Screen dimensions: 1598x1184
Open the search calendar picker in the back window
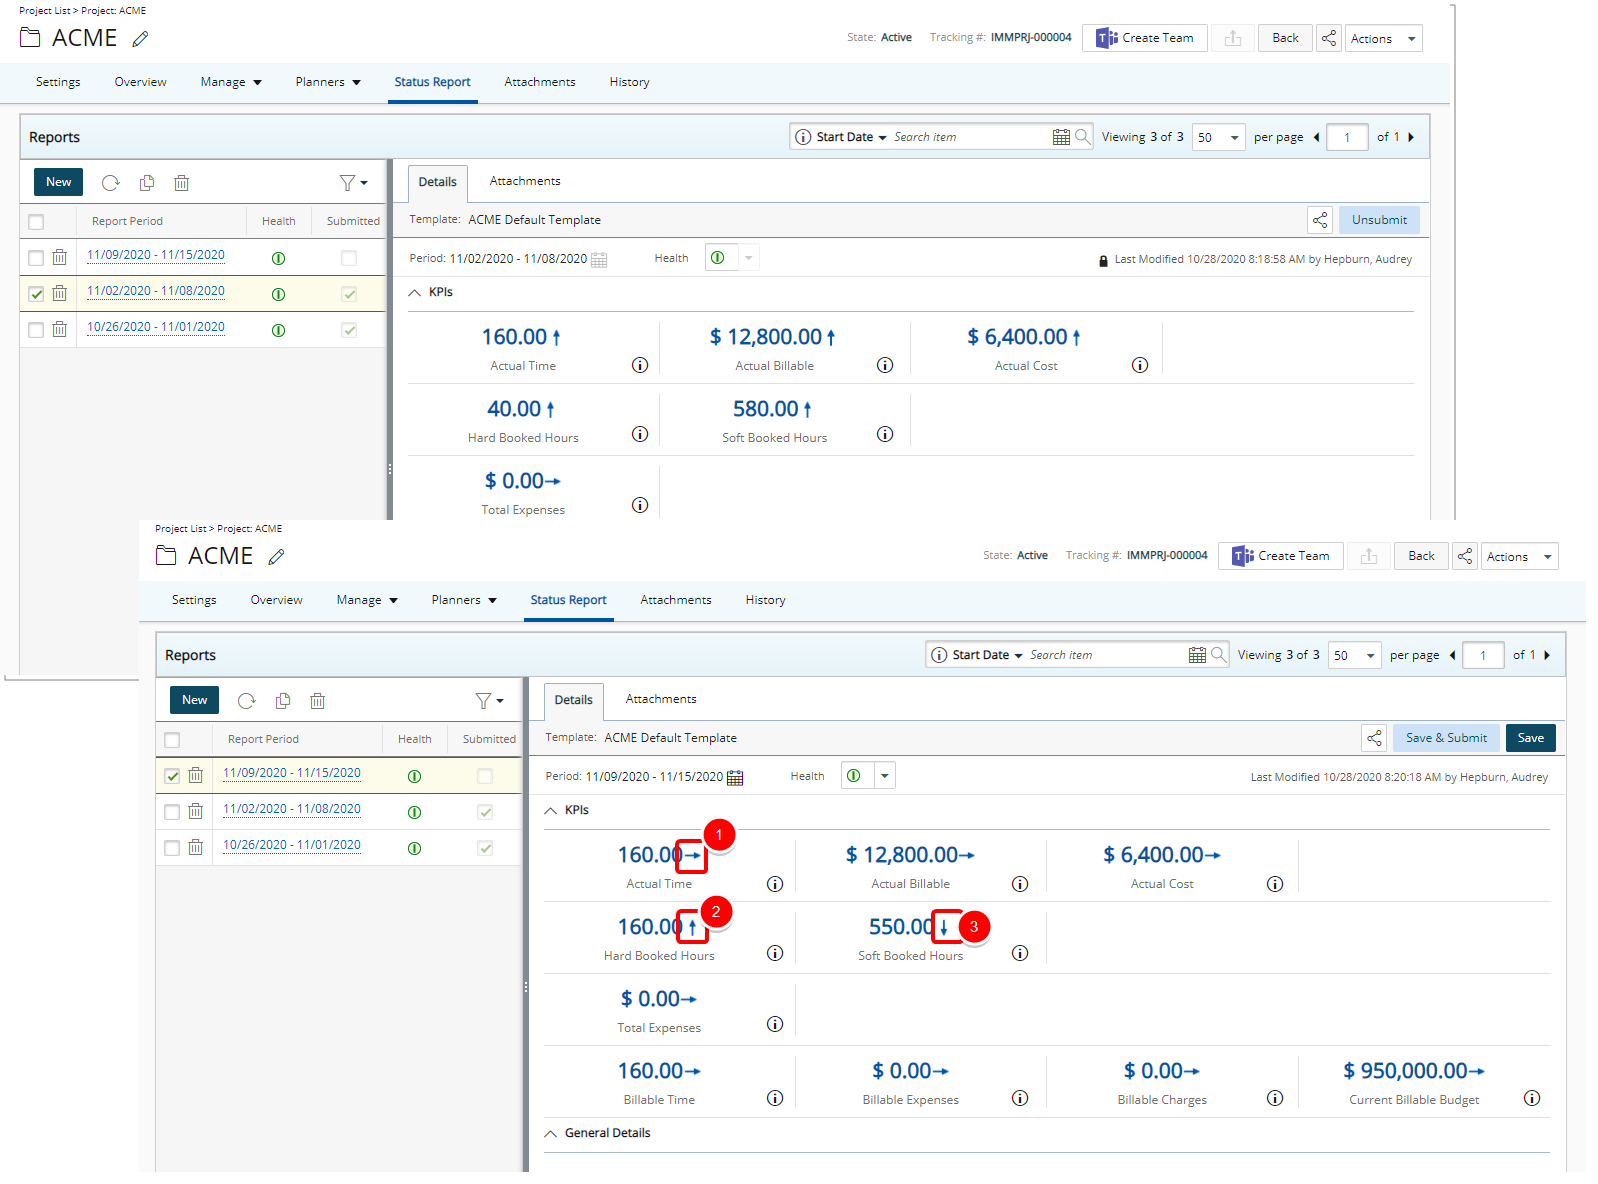[1061, 137]
